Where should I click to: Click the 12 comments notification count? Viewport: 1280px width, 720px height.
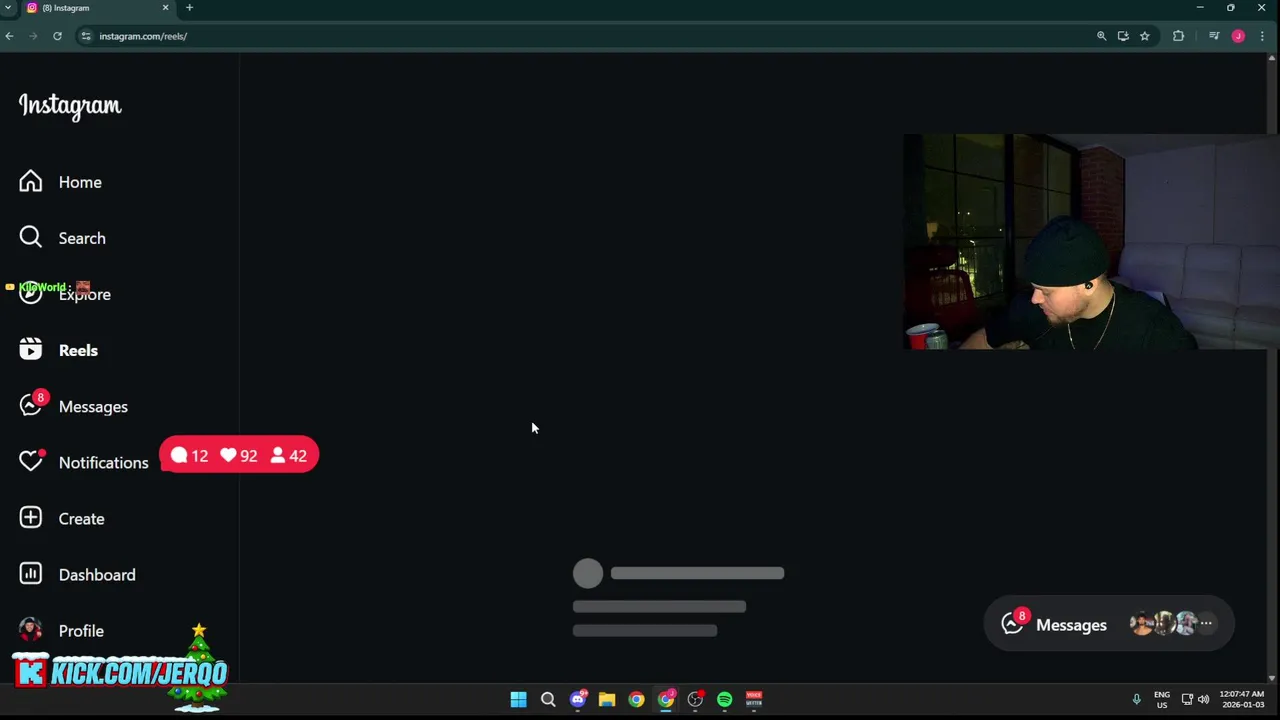coord(190,455)
